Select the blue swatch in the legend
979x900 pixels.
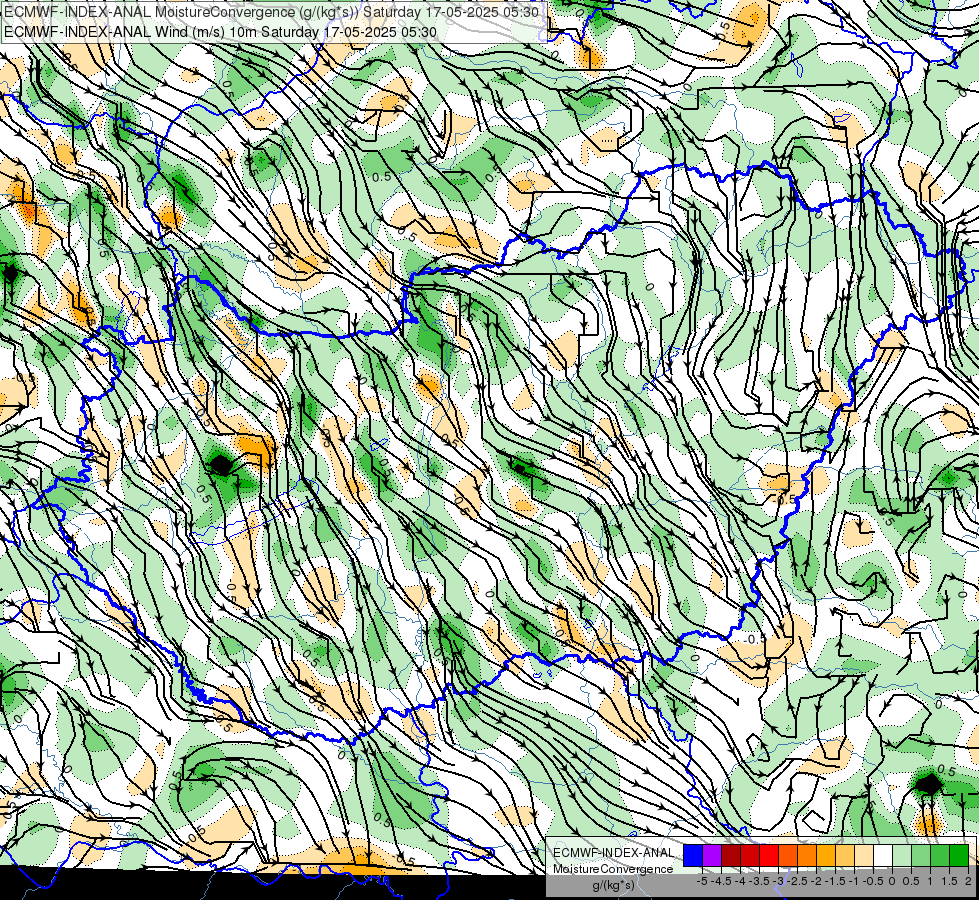[693, 856]
